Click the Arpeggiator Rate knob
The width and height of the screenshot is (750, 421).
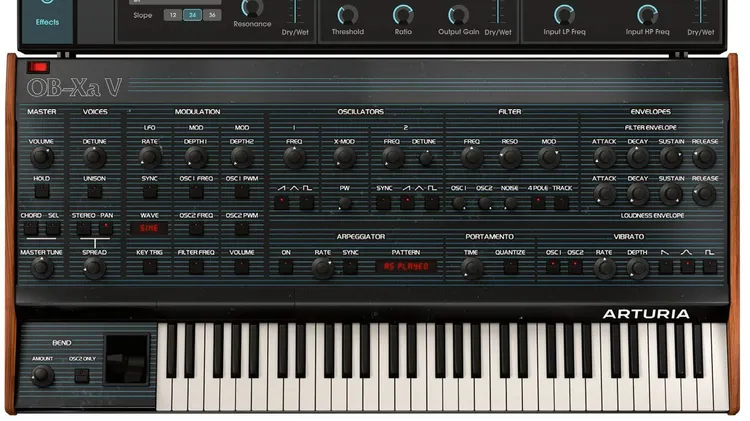pos(323,268)
